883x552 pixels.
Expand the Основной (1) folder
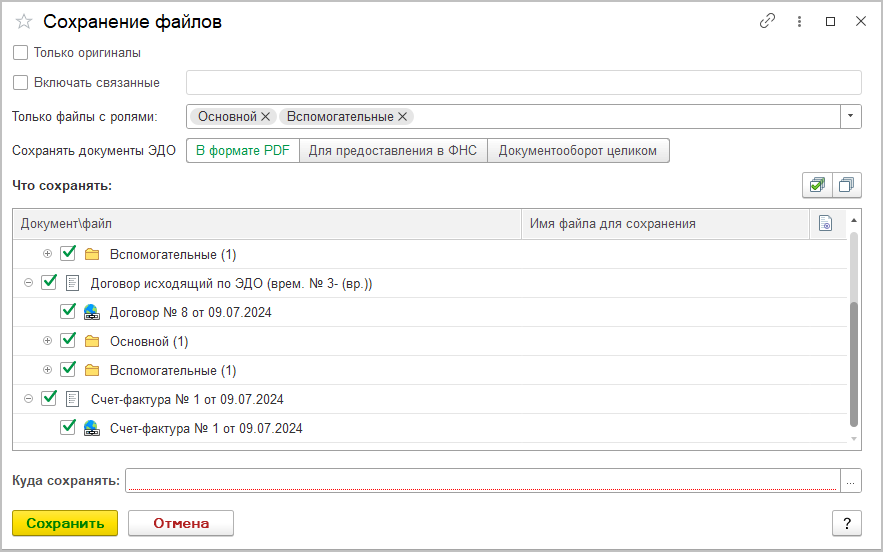coord(47,341)
